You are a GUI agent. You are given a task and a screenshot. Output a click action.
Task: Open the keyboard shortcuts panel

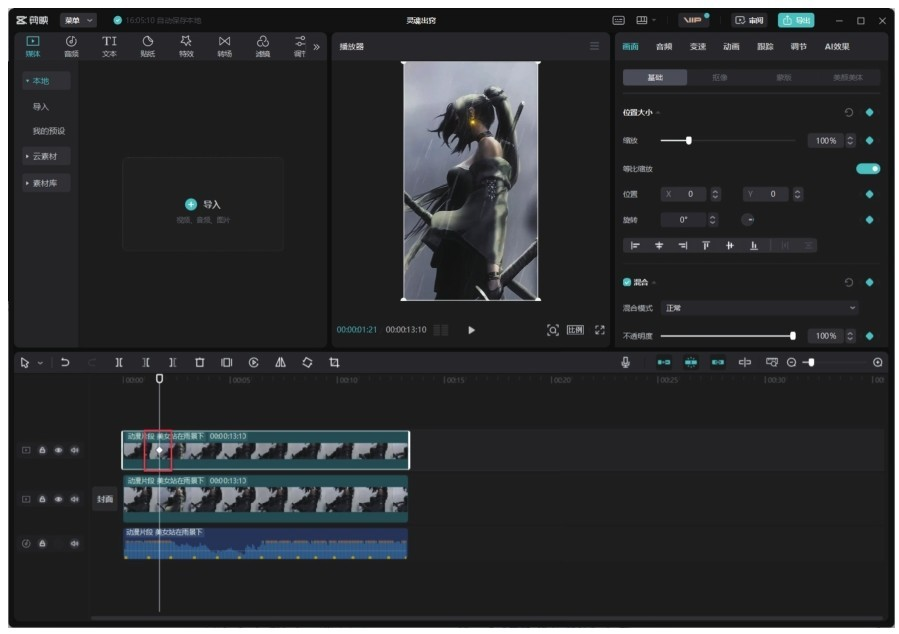point(618,21)
